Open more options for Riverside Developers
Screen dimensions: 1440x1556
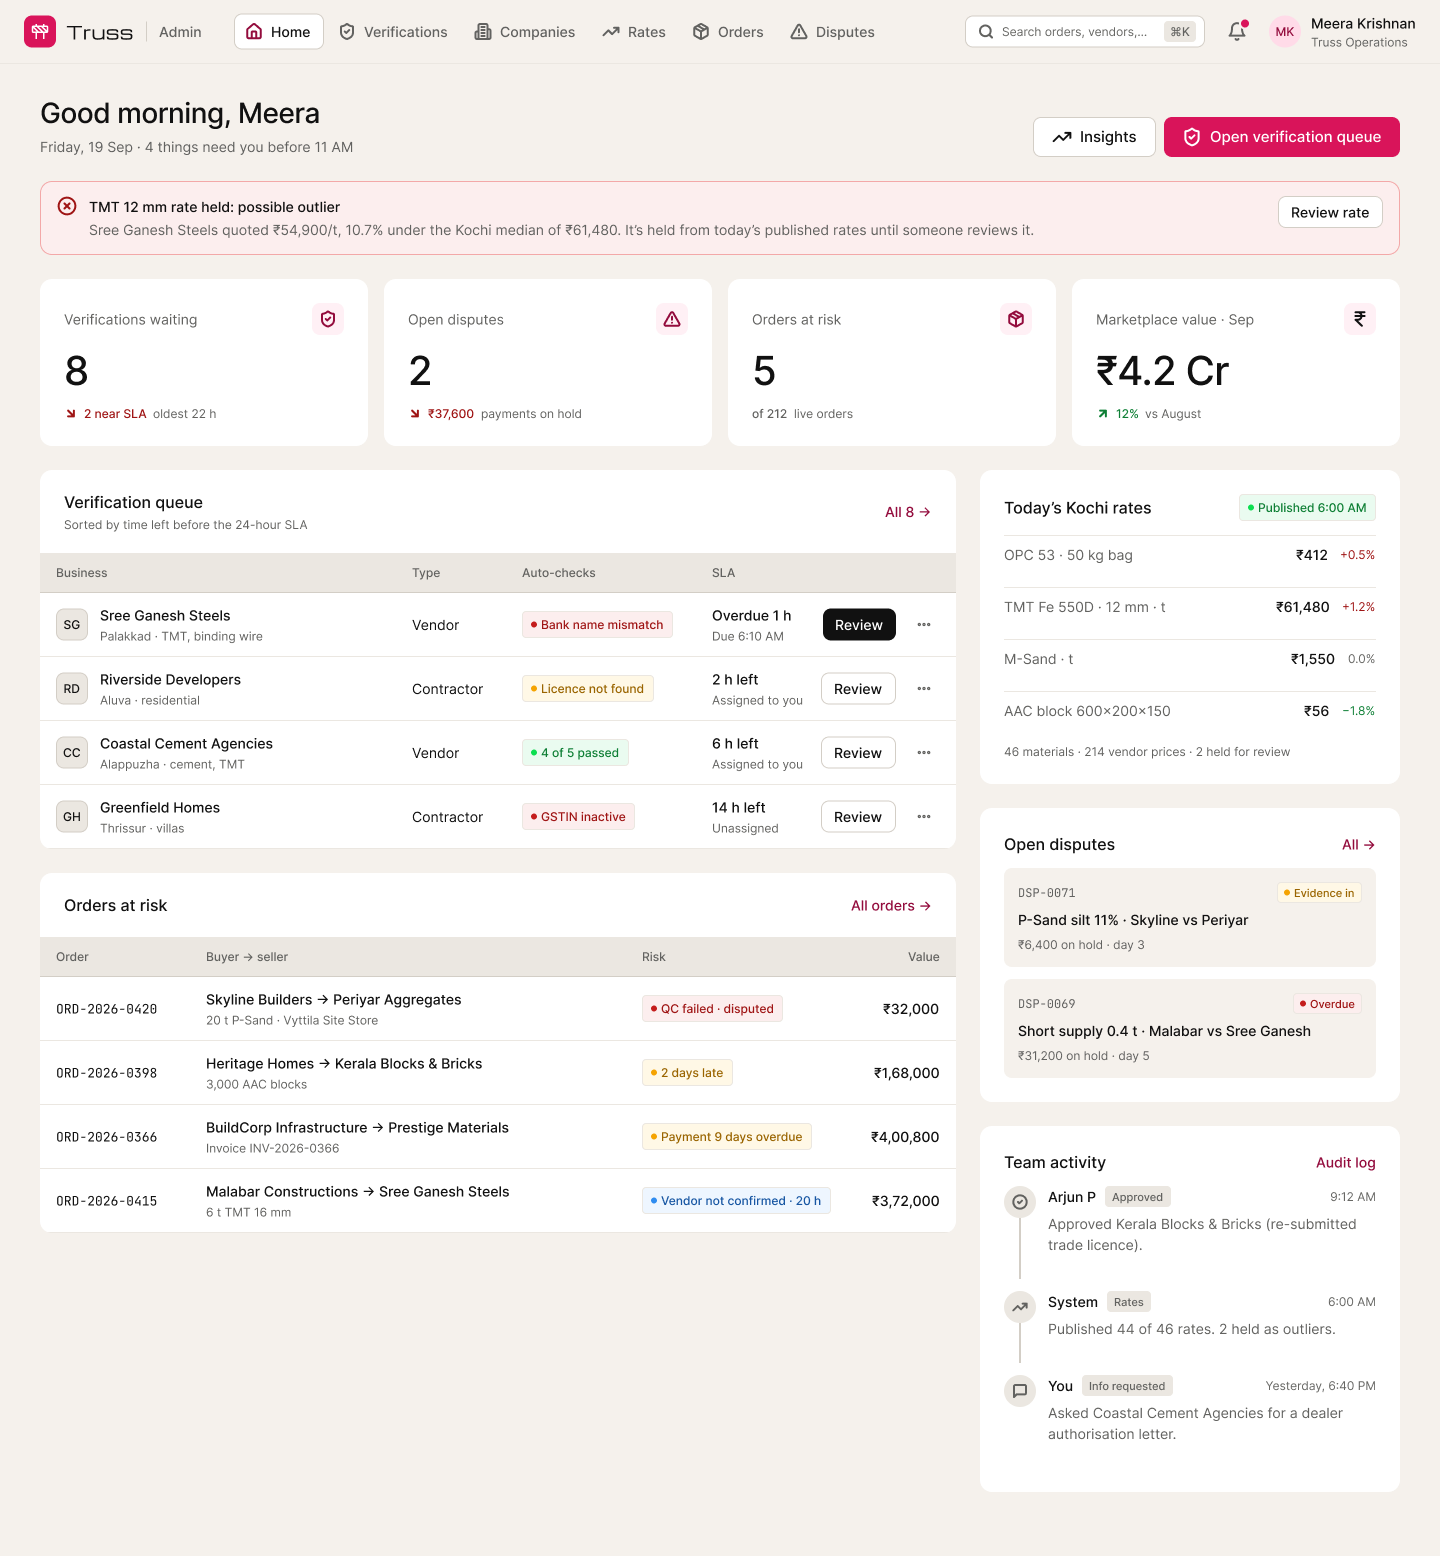tap(924, 689)
